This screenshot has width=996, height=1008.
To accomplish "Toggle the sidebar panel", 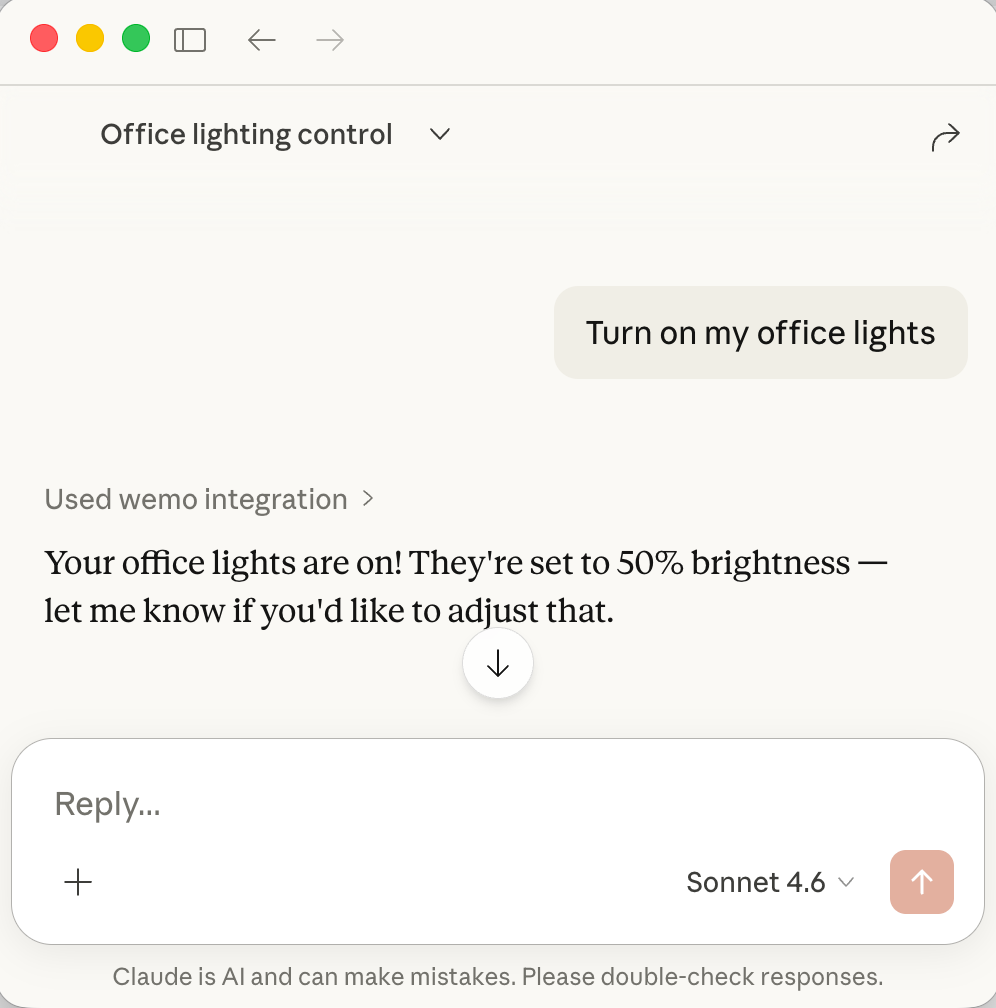I will 189,38.
